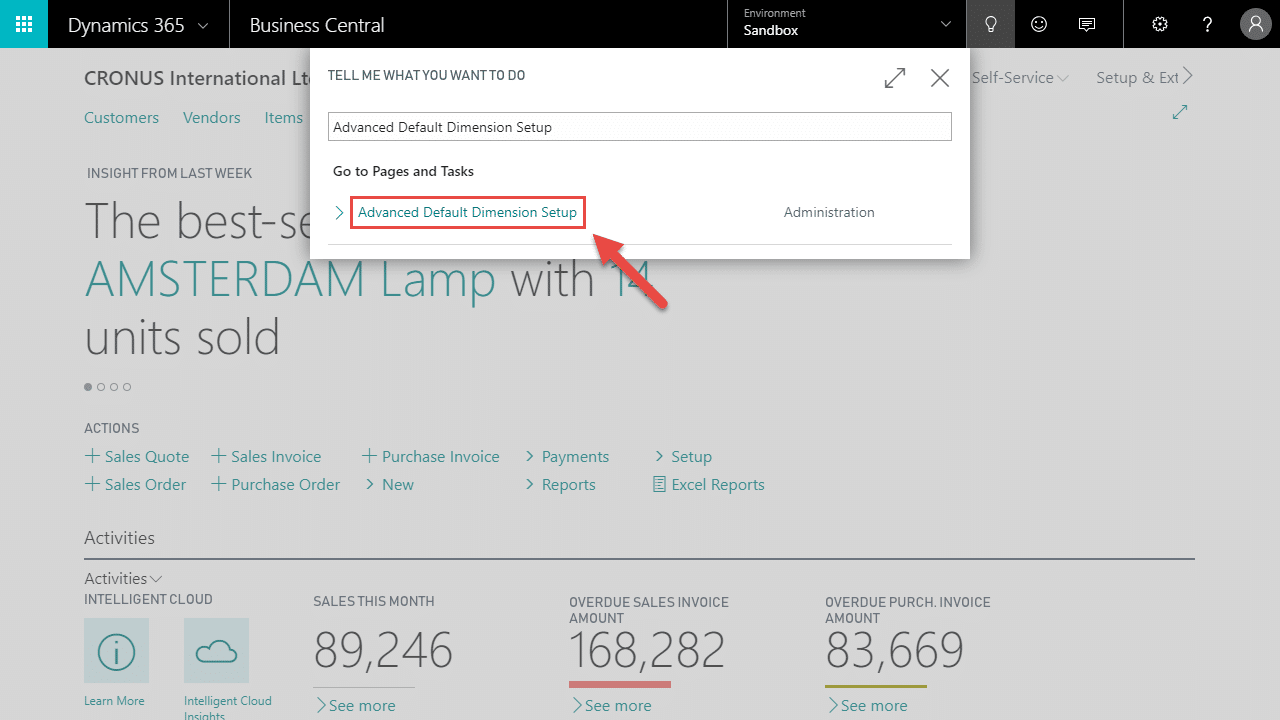The image size is (1280, 720).
Task: Open the notifications icon
Action: (1087, 23)
